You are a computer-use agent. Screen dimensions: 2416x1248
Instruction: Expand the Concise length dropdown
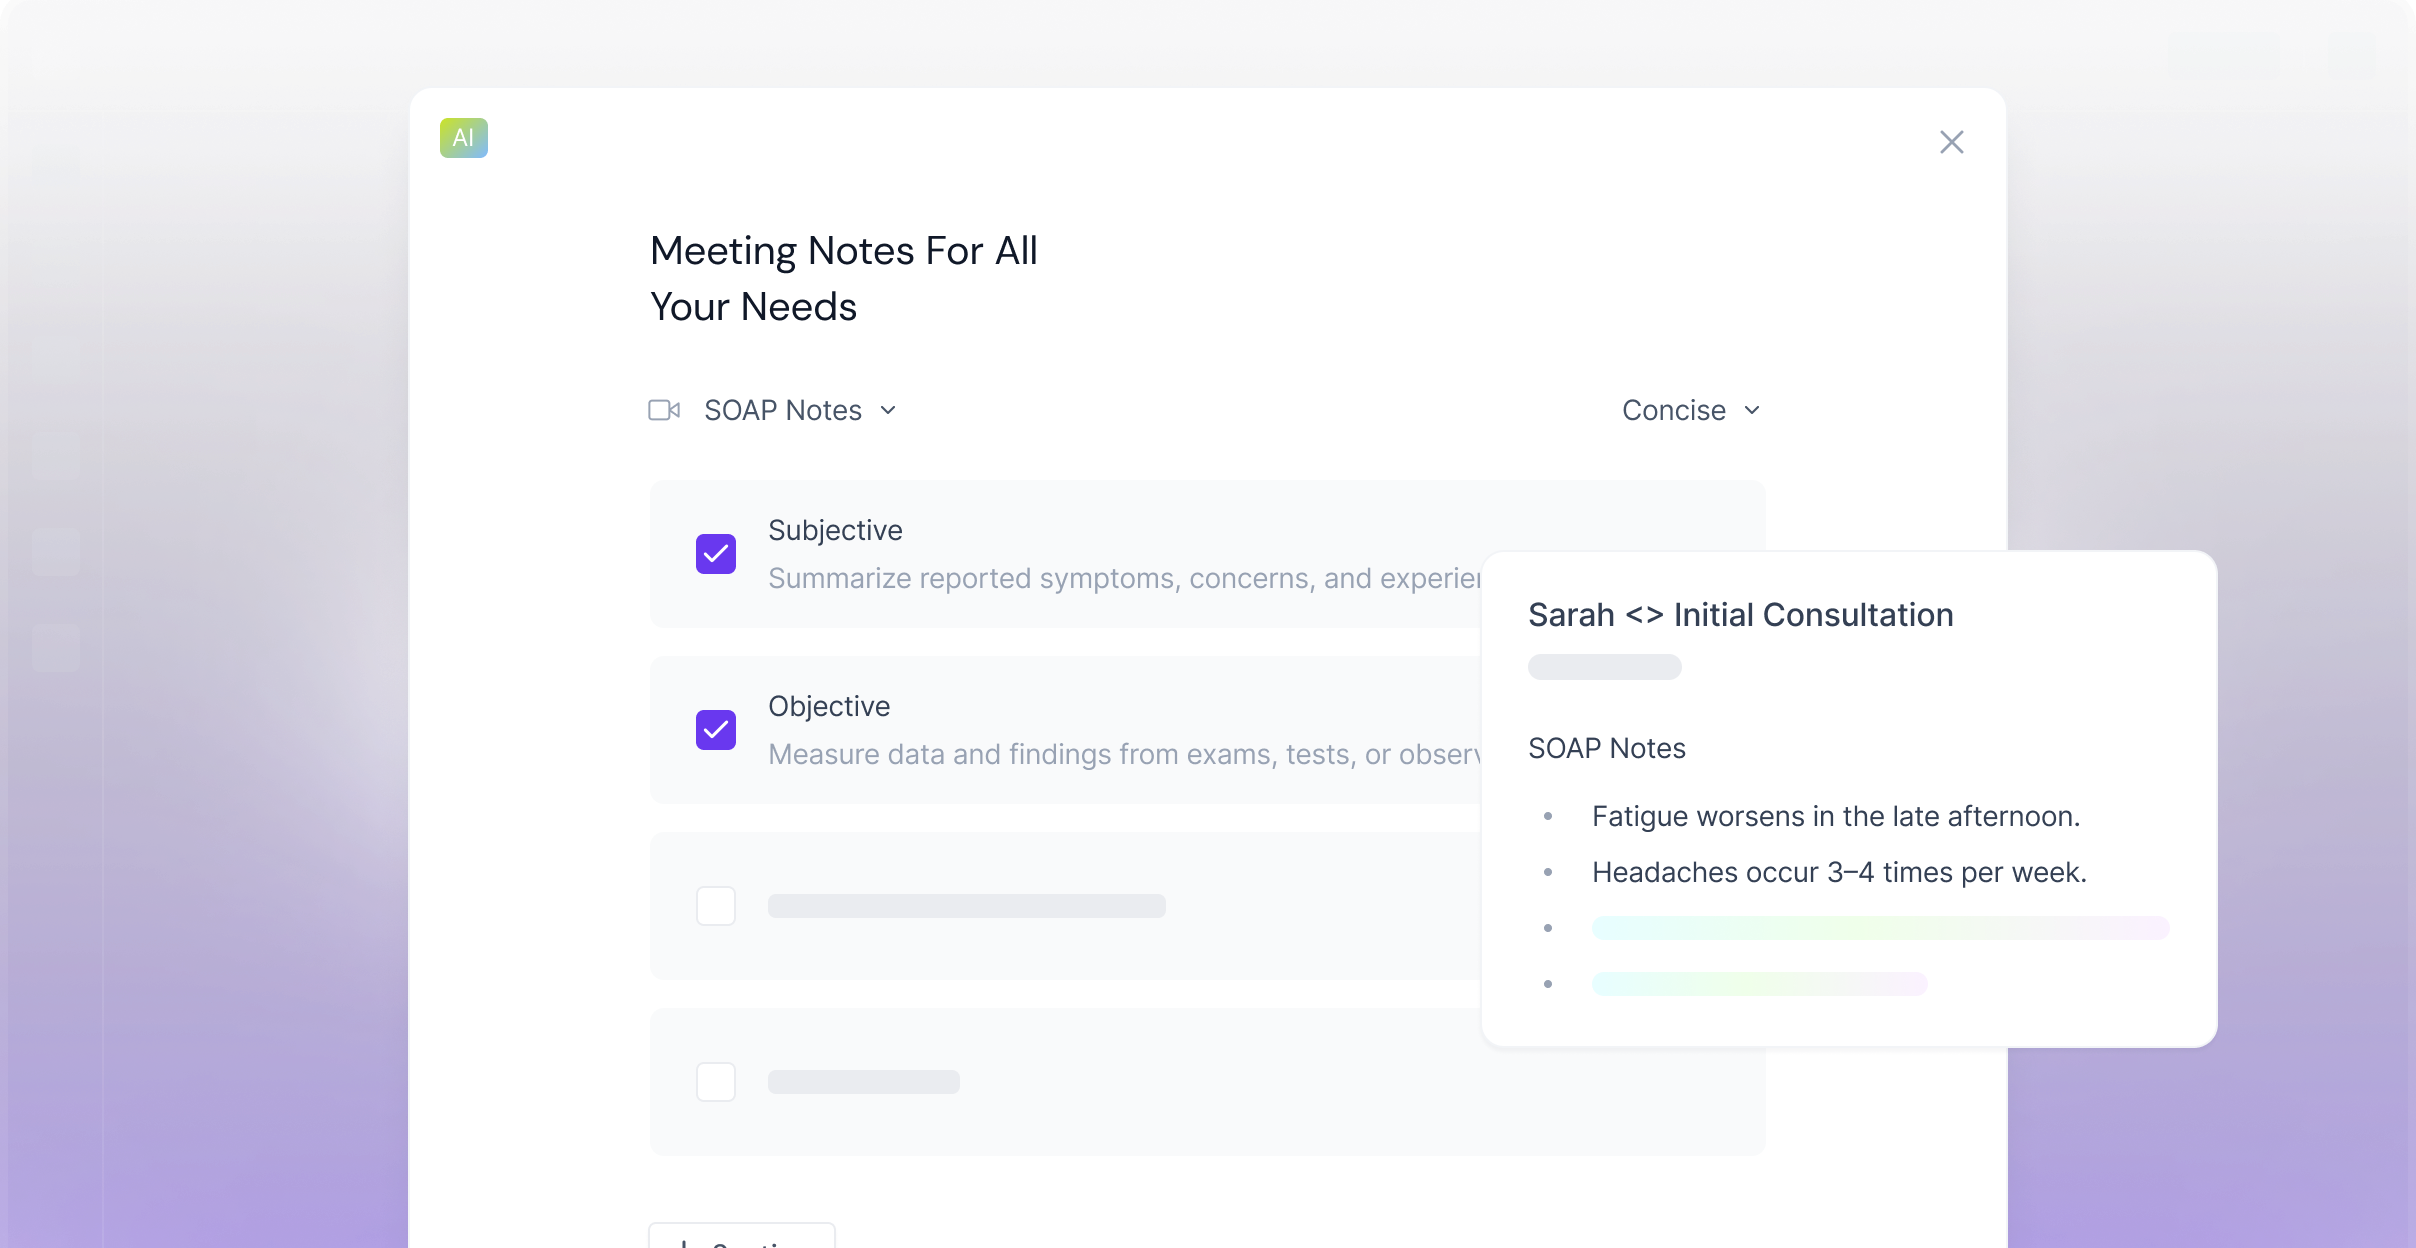click(1675, 410)
